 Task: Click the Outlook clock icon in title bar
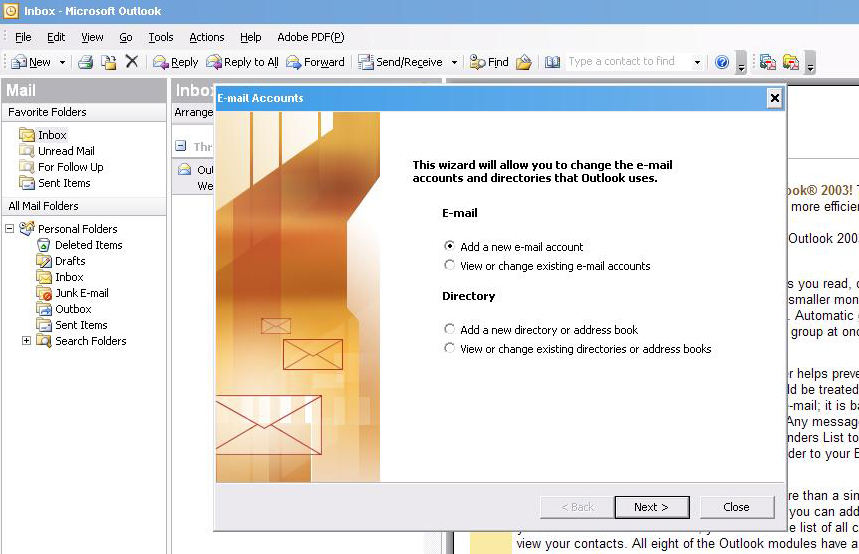point(12,10)
